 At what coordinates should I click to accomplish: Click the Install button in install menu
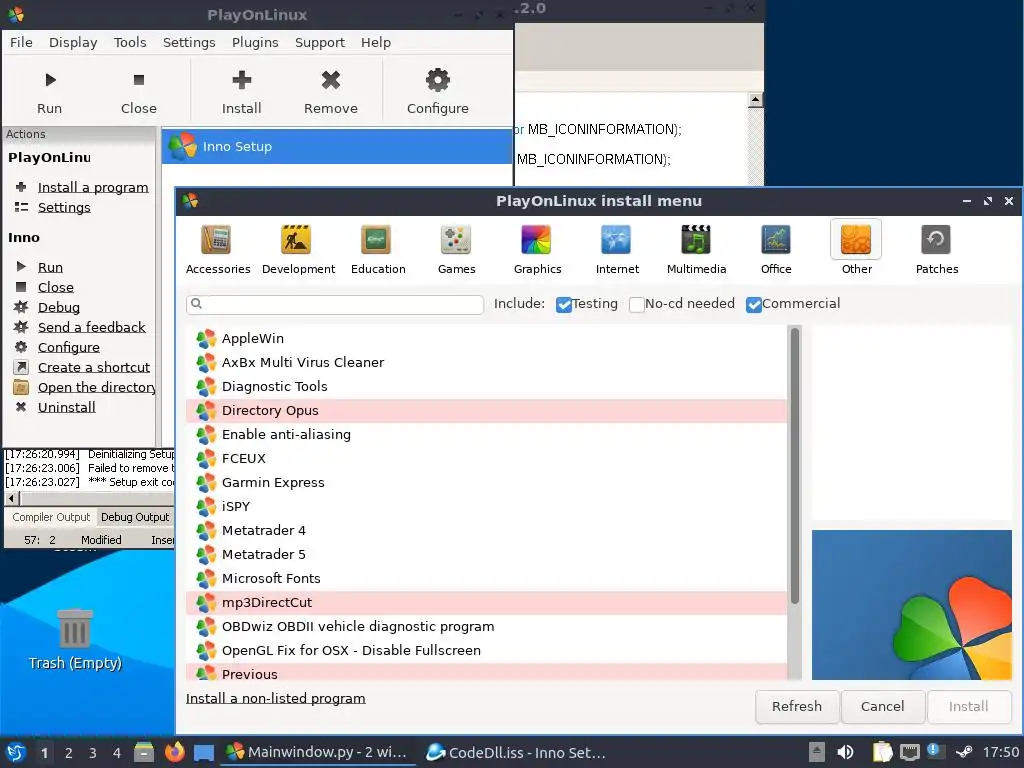click(x=968, y=706)
